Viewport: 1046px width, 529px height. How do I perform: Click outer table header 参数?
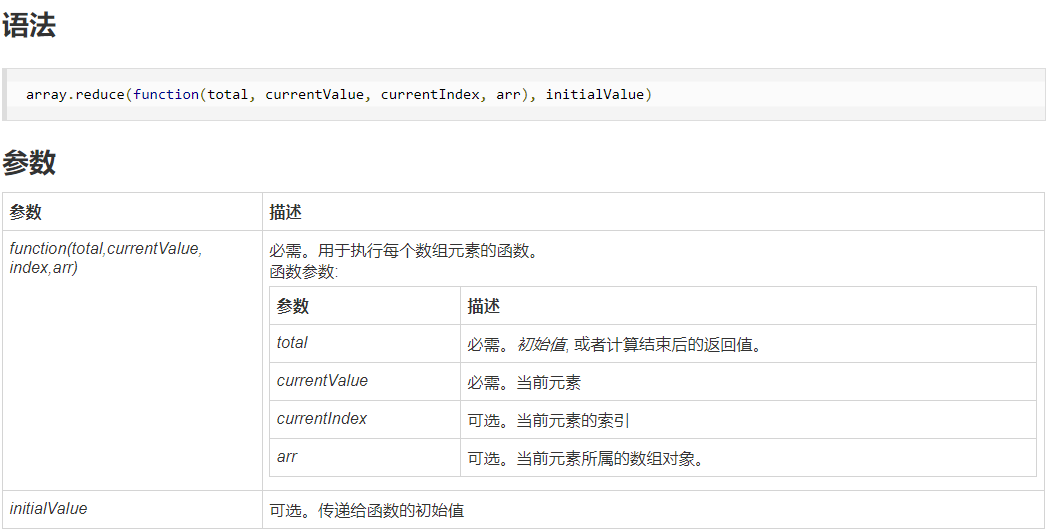click(26, 212)
